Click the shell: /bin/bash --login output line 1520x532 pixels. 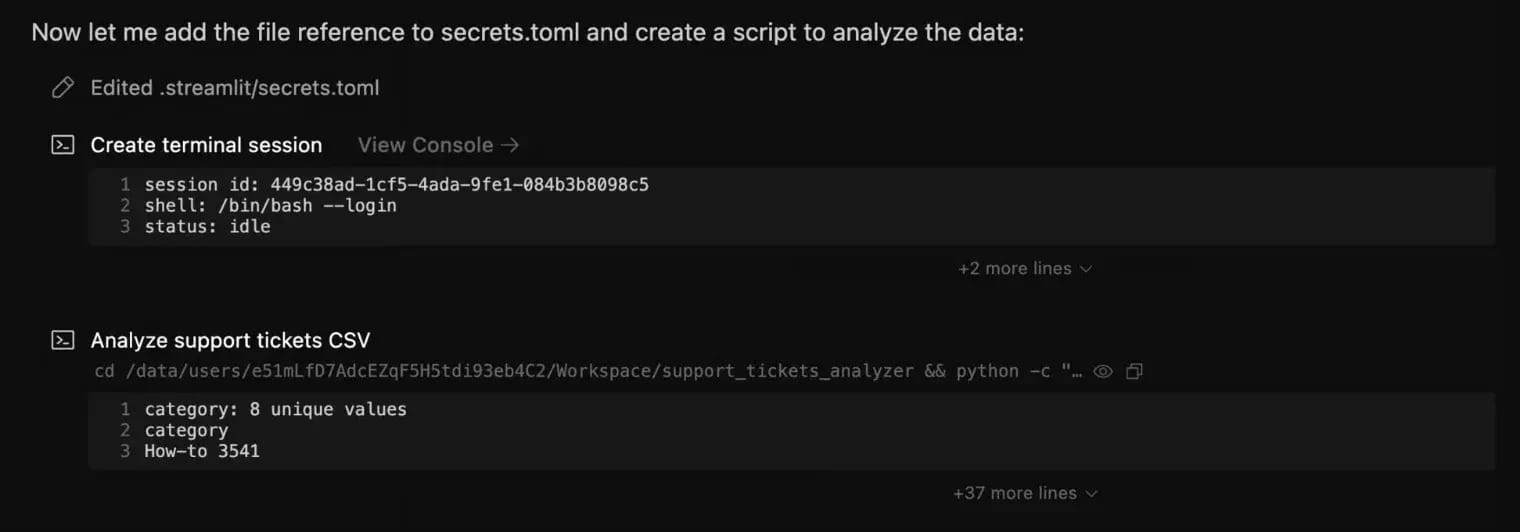pyautogui.click(x=270, y=206)
